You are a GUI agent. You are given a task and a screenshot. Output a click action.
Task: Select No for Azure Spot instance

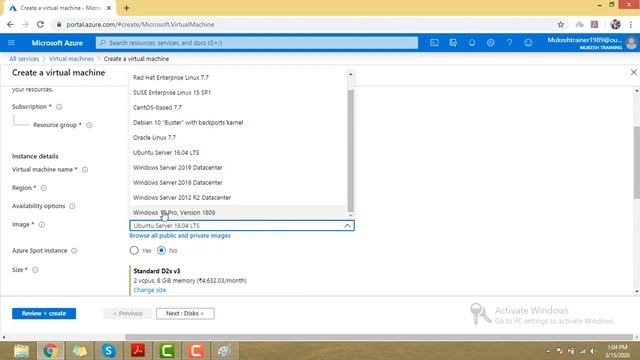(x=161, y=250)
